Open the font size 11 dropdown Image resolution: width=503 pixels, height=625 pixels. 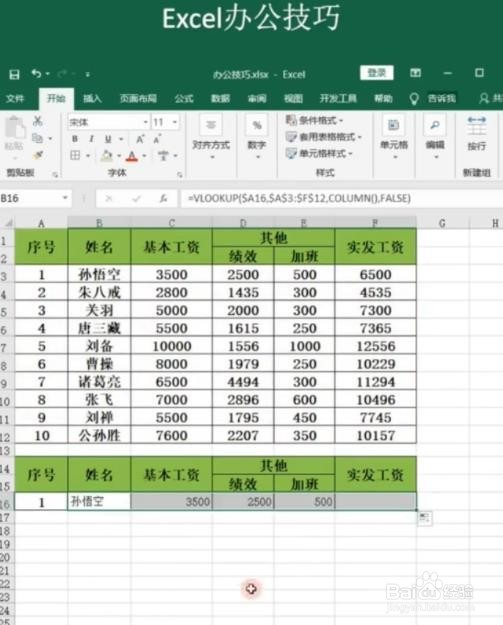tap(175, 122)
